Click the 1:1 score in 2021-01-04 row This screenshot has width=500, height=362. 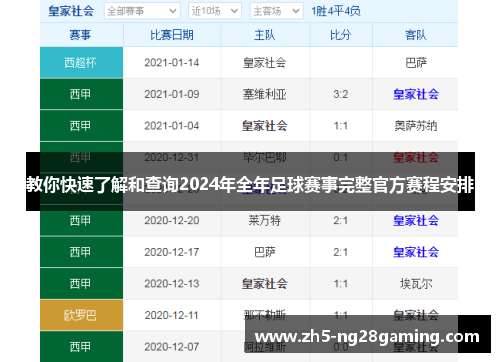(x=341, y=126)
